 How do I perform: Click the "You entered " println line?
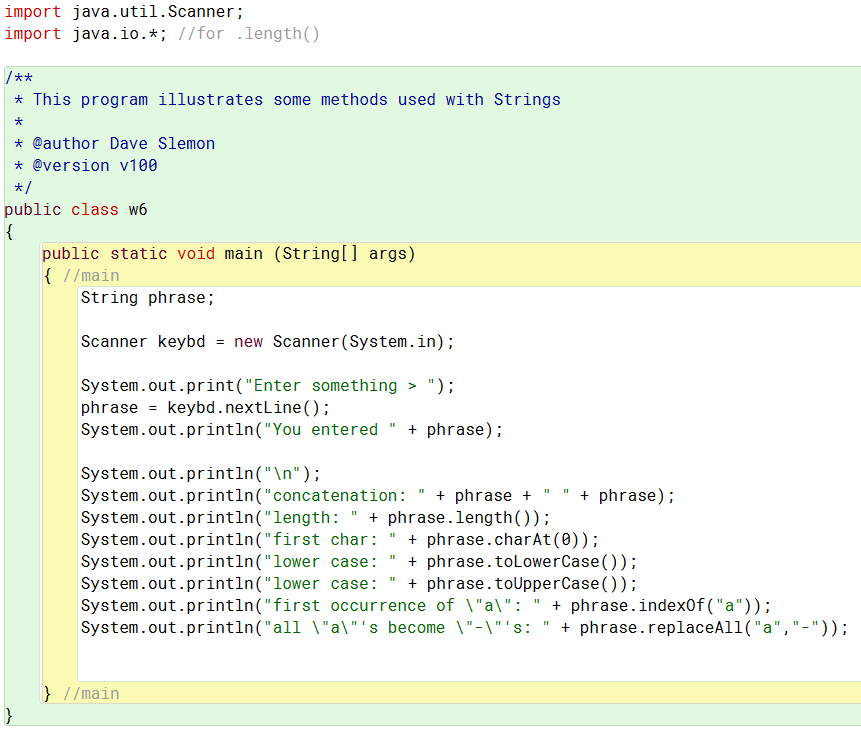point(292,429)
